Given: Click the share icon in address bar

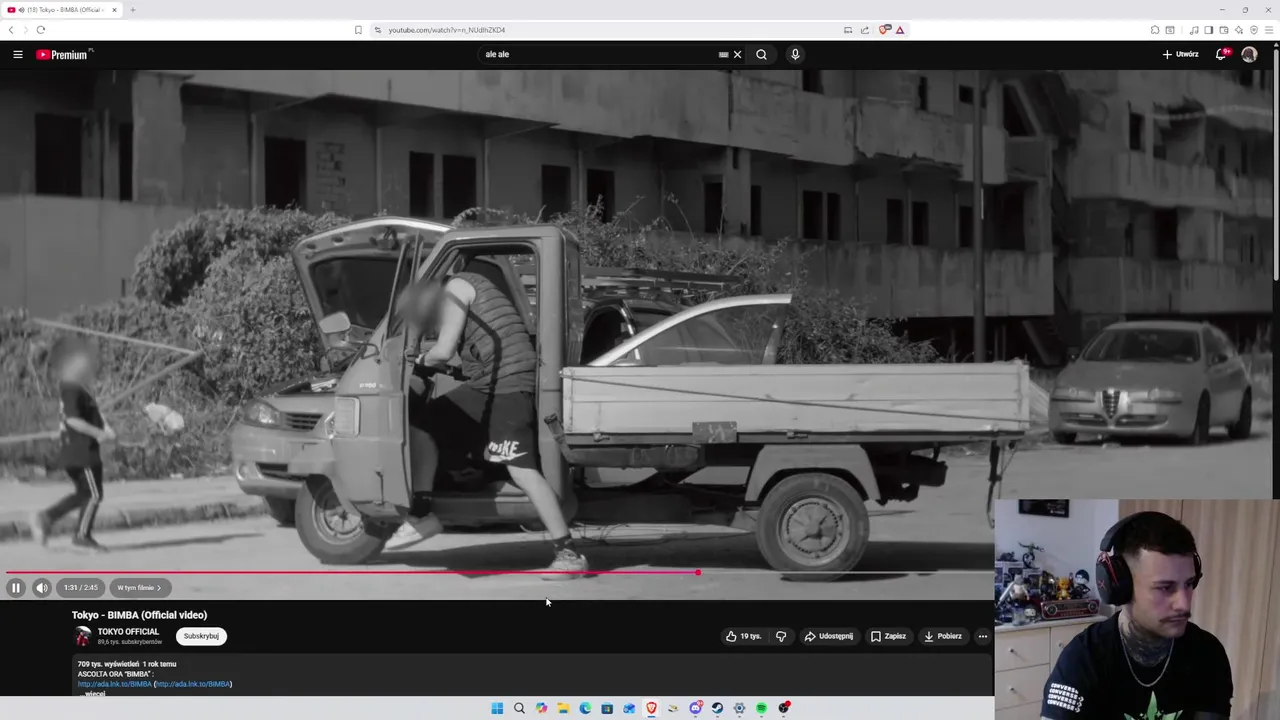Looking at the screenshot, I should click(865, 30).
